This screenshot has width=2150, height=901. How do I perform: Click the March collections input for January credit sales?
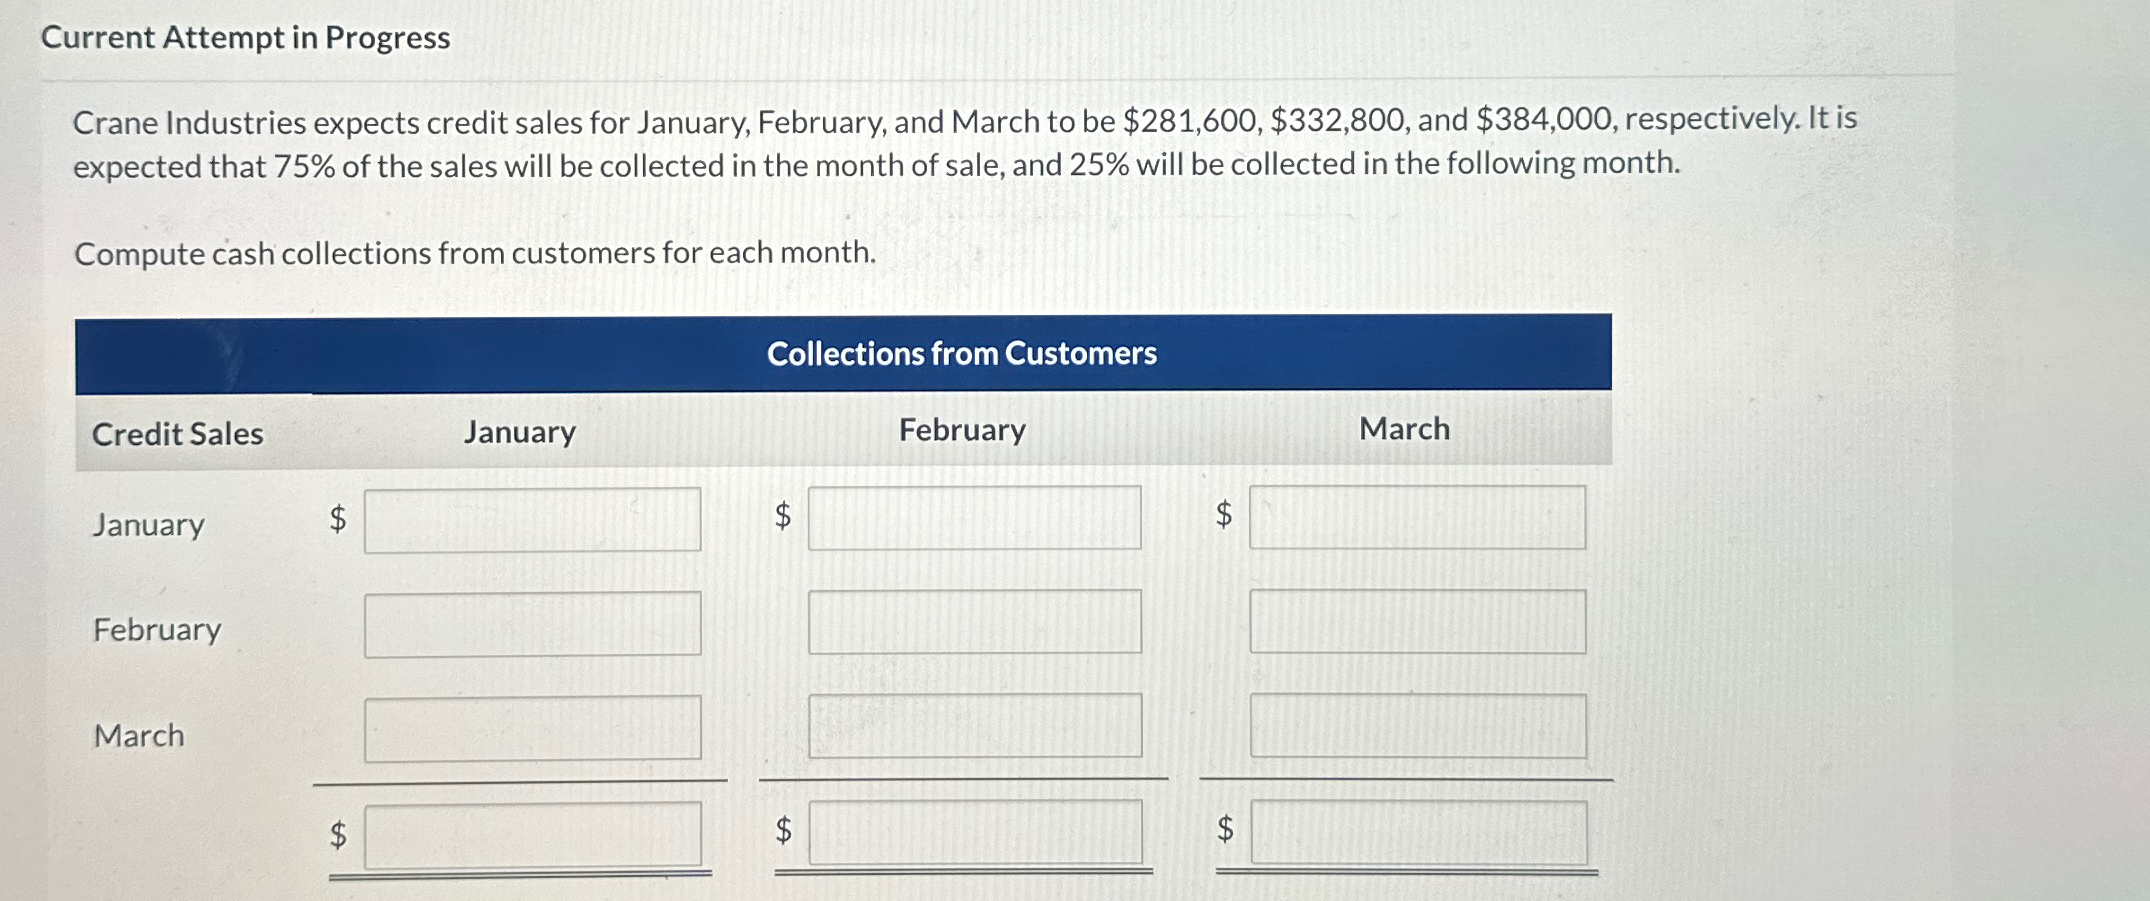pos(1418,516)
